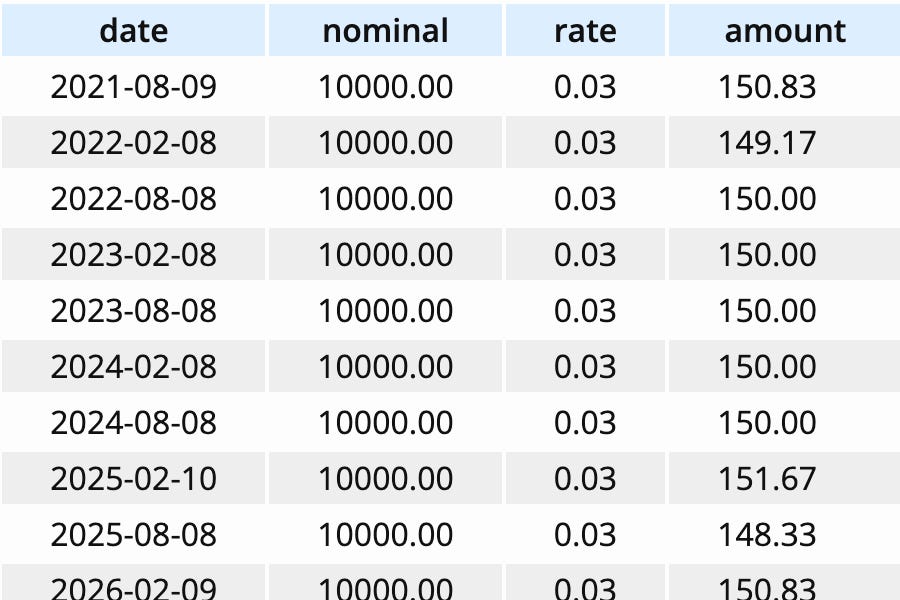Click the amount value 148.33
This screenshot has width=900, height=600.
tap(767, 534)
